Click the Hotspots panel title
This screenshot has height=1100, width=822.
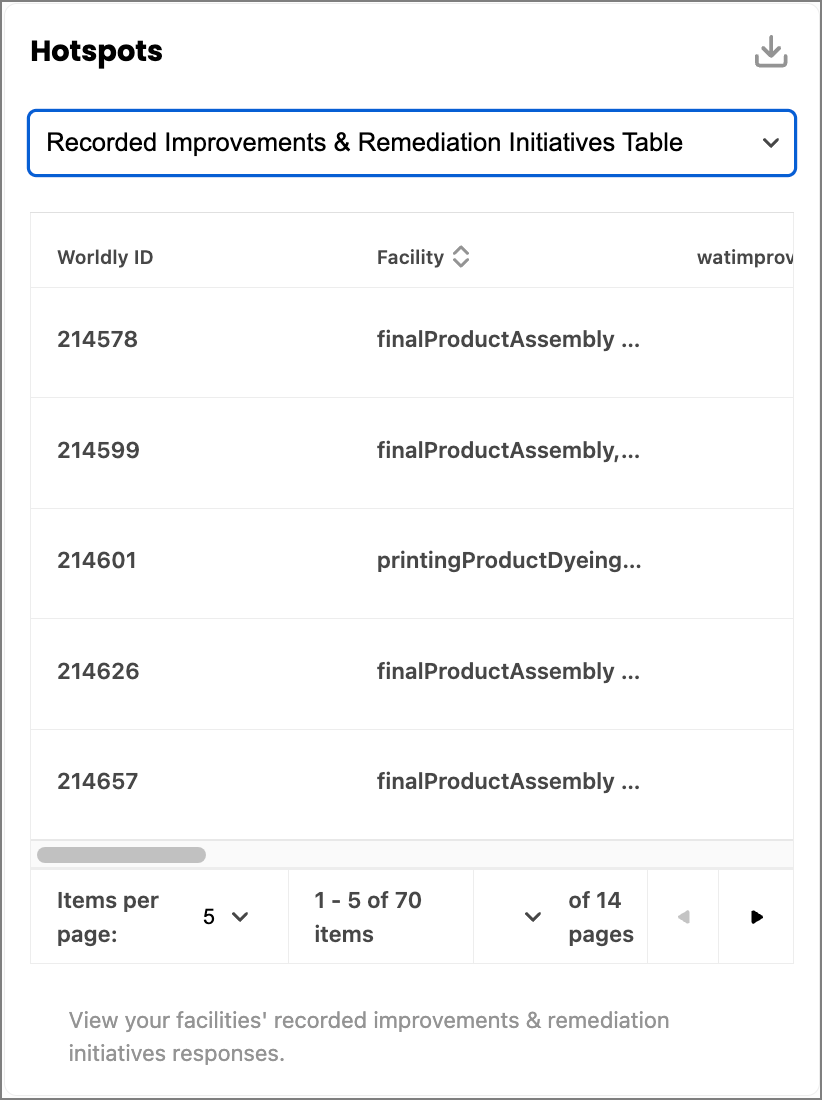click(x=97, y=51)
